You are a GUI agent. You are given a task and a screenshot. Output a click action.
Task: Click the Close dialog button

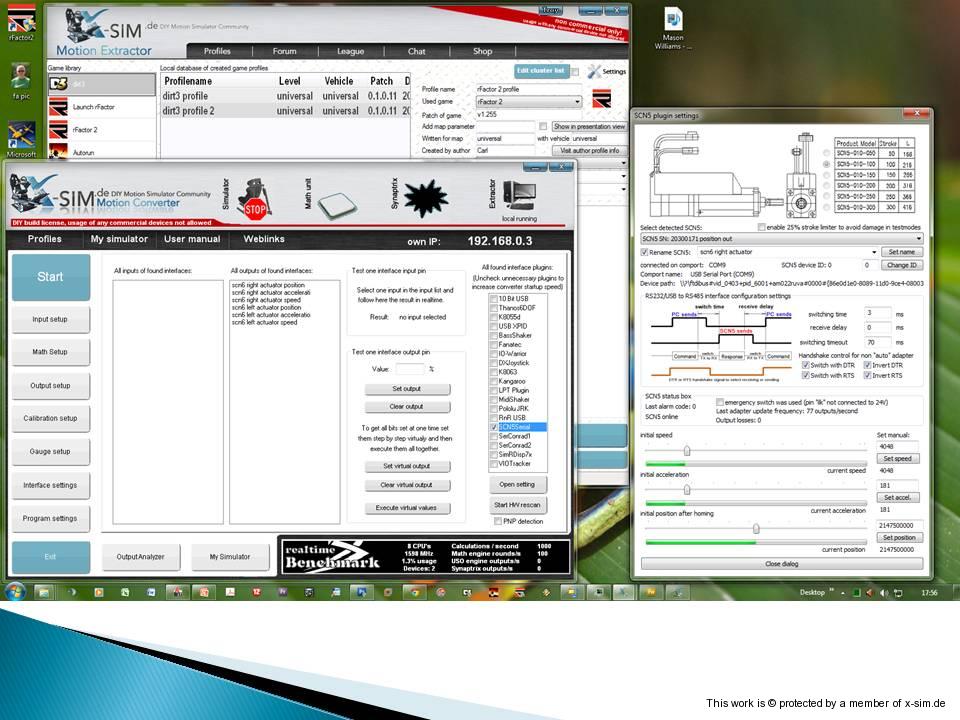tap(781, 563)
